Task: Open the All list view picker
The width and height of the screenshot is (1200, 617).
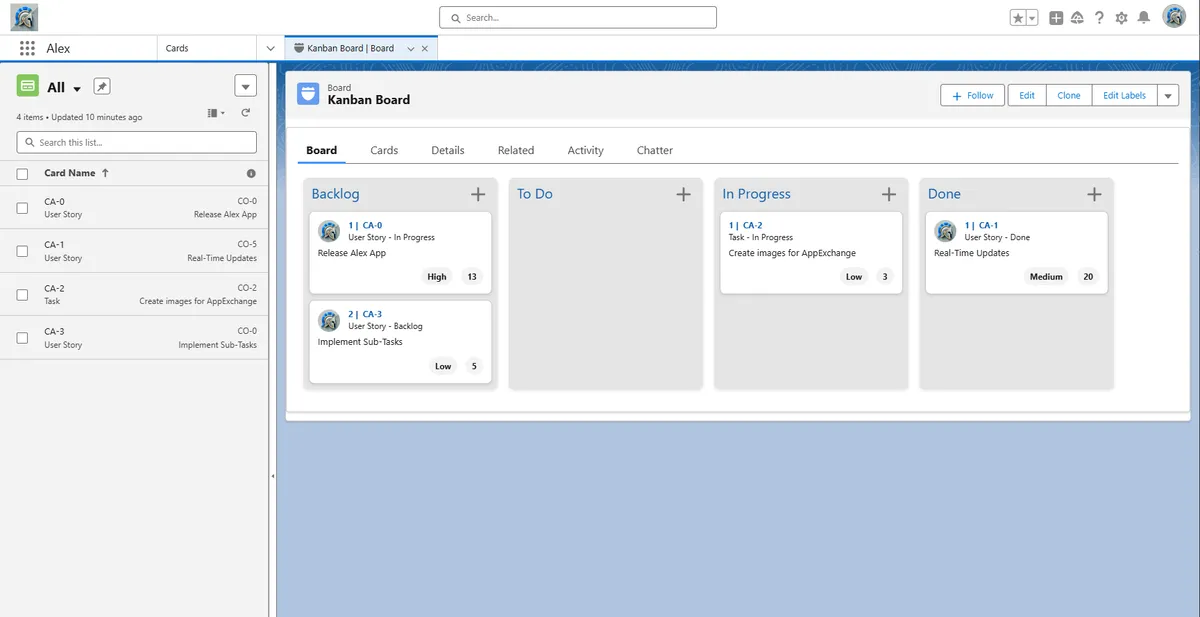Action: coord(65,87)
